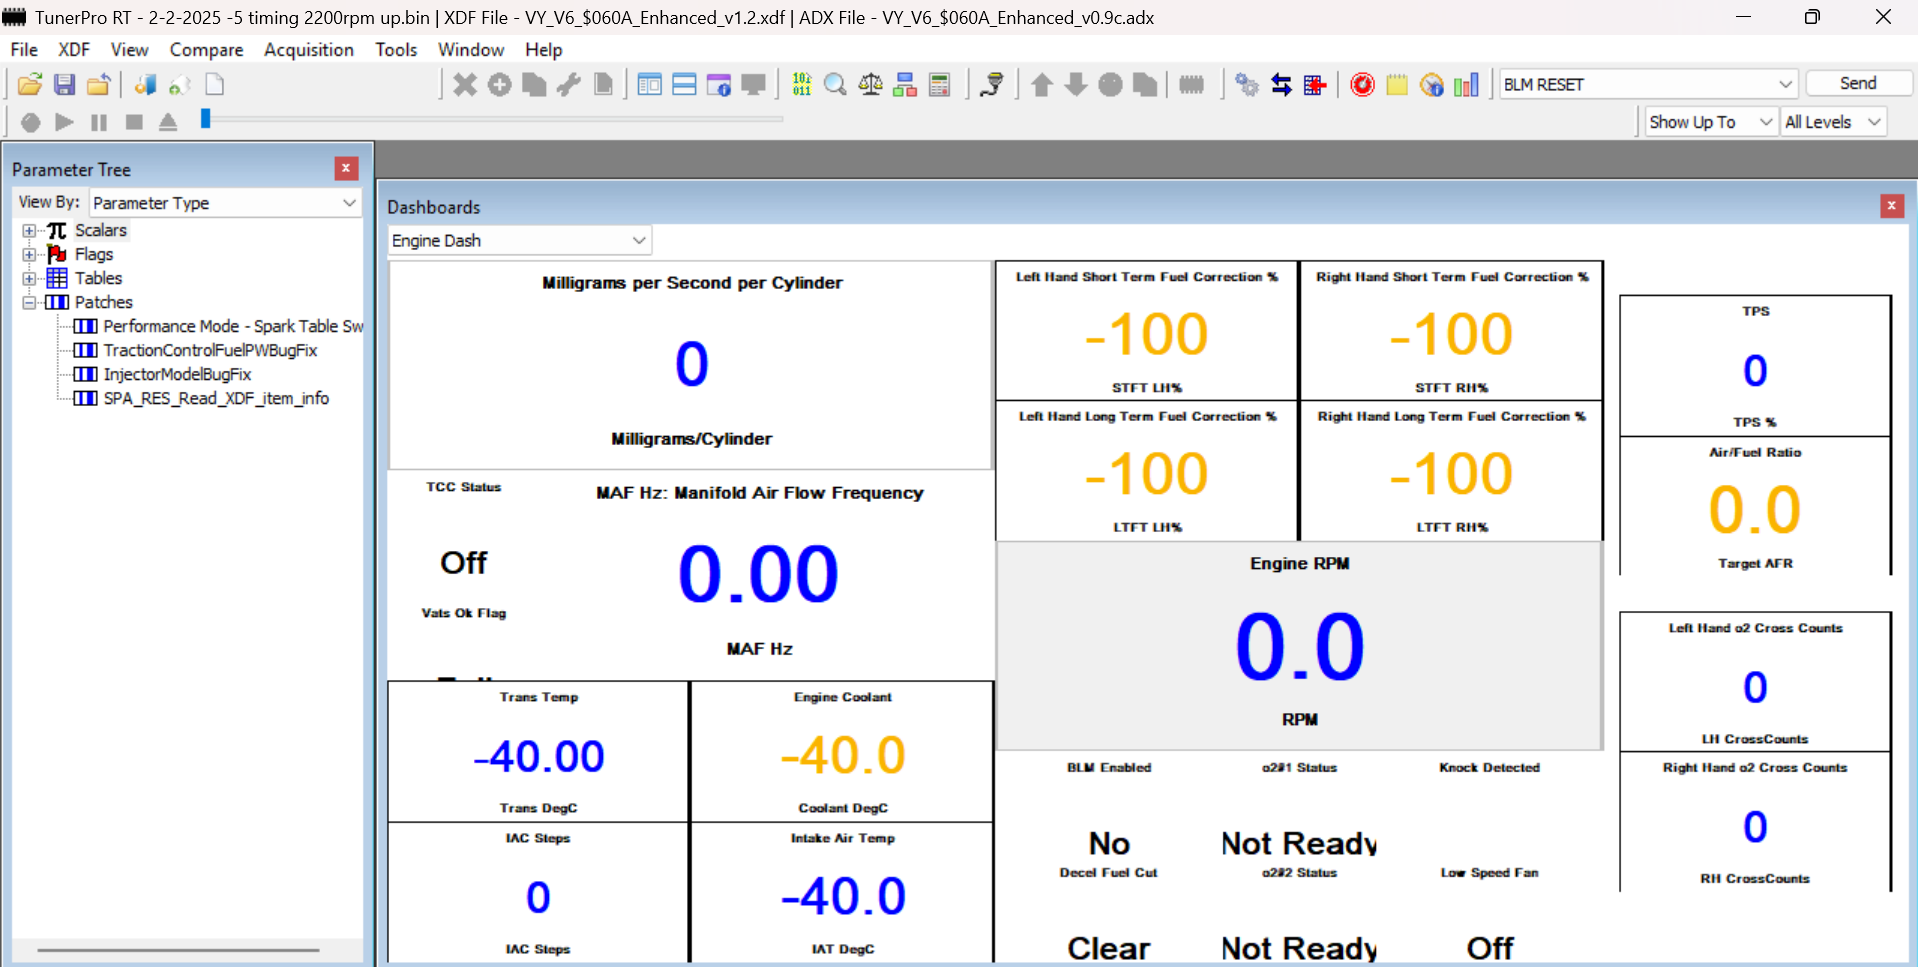Screen dimensions: 1918x967
Task: Click the colored bar chart histogram icon
Action: tap(1466, 85)
